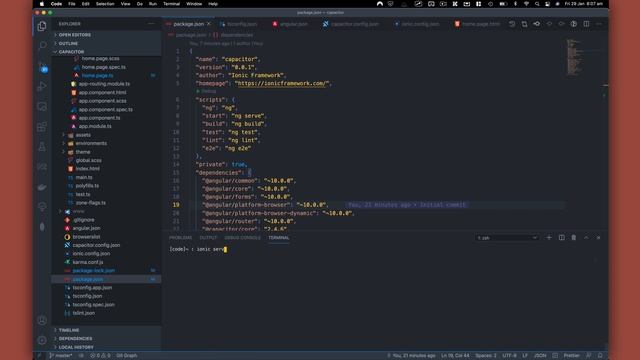Image resolution: width=640 pixels, height=360 pixels.
Task: Open karma.conf.js in explorer
Action: [88, 262]
